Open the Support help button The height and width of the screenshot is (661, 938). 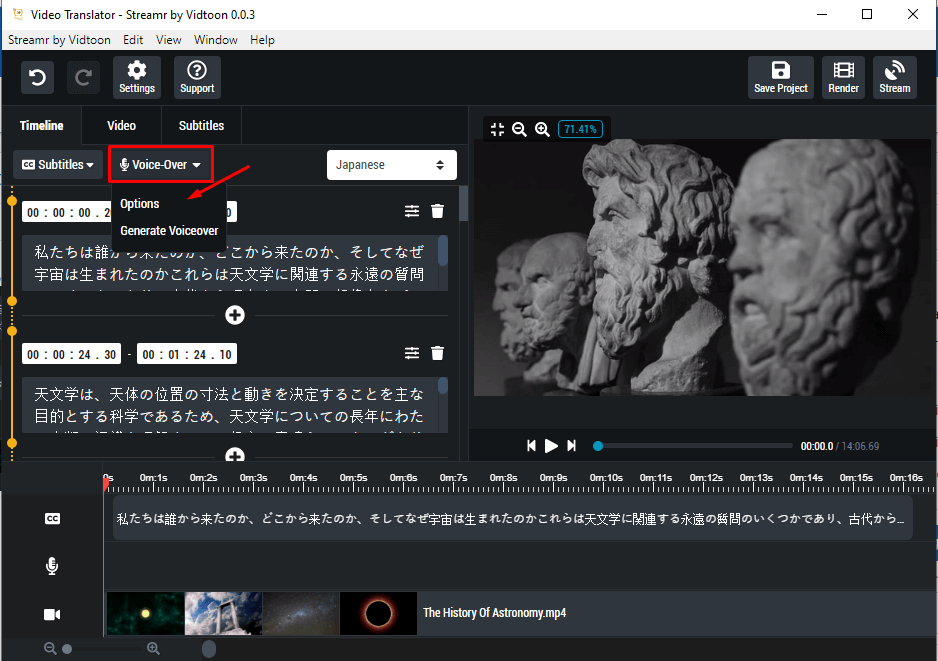[197, 77]
